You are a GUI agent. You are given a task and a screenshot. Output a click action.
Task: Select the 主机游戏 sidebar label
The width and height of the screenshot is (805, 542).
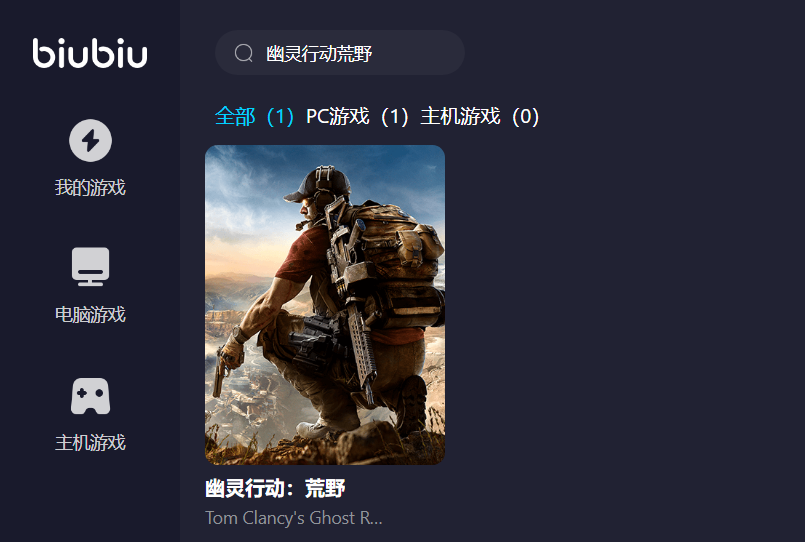(90, 442)
